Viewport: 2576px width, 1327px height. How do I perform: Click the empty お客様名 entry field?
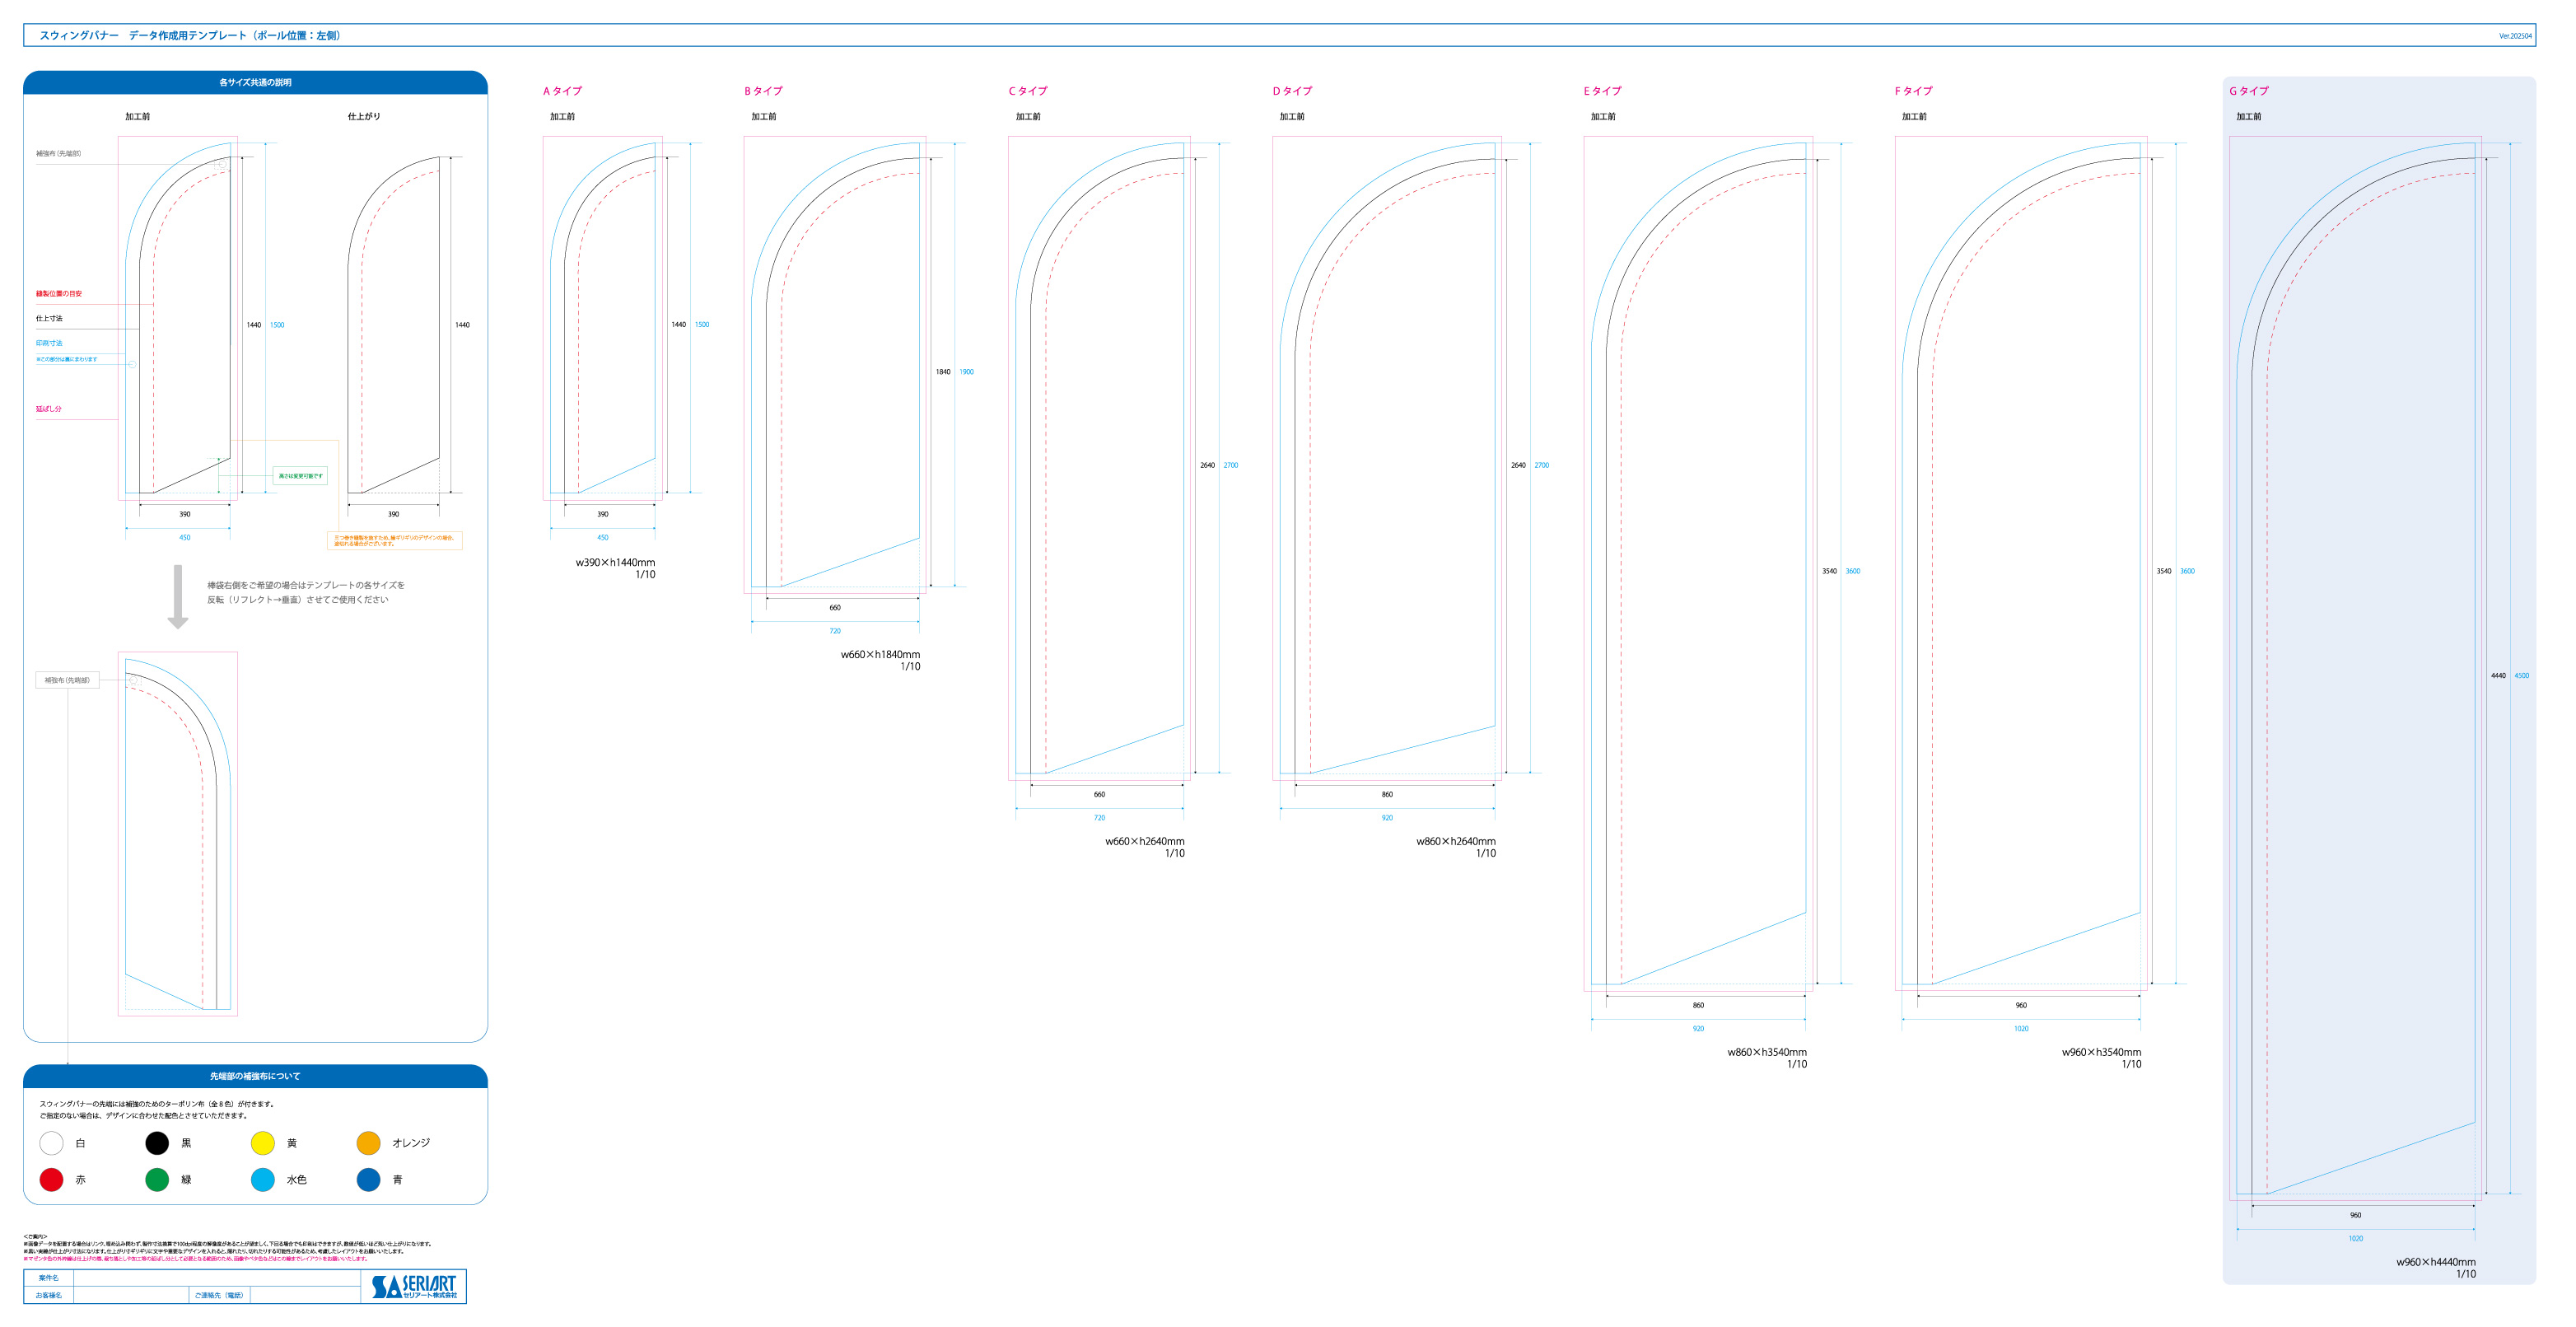point(131,1295)
